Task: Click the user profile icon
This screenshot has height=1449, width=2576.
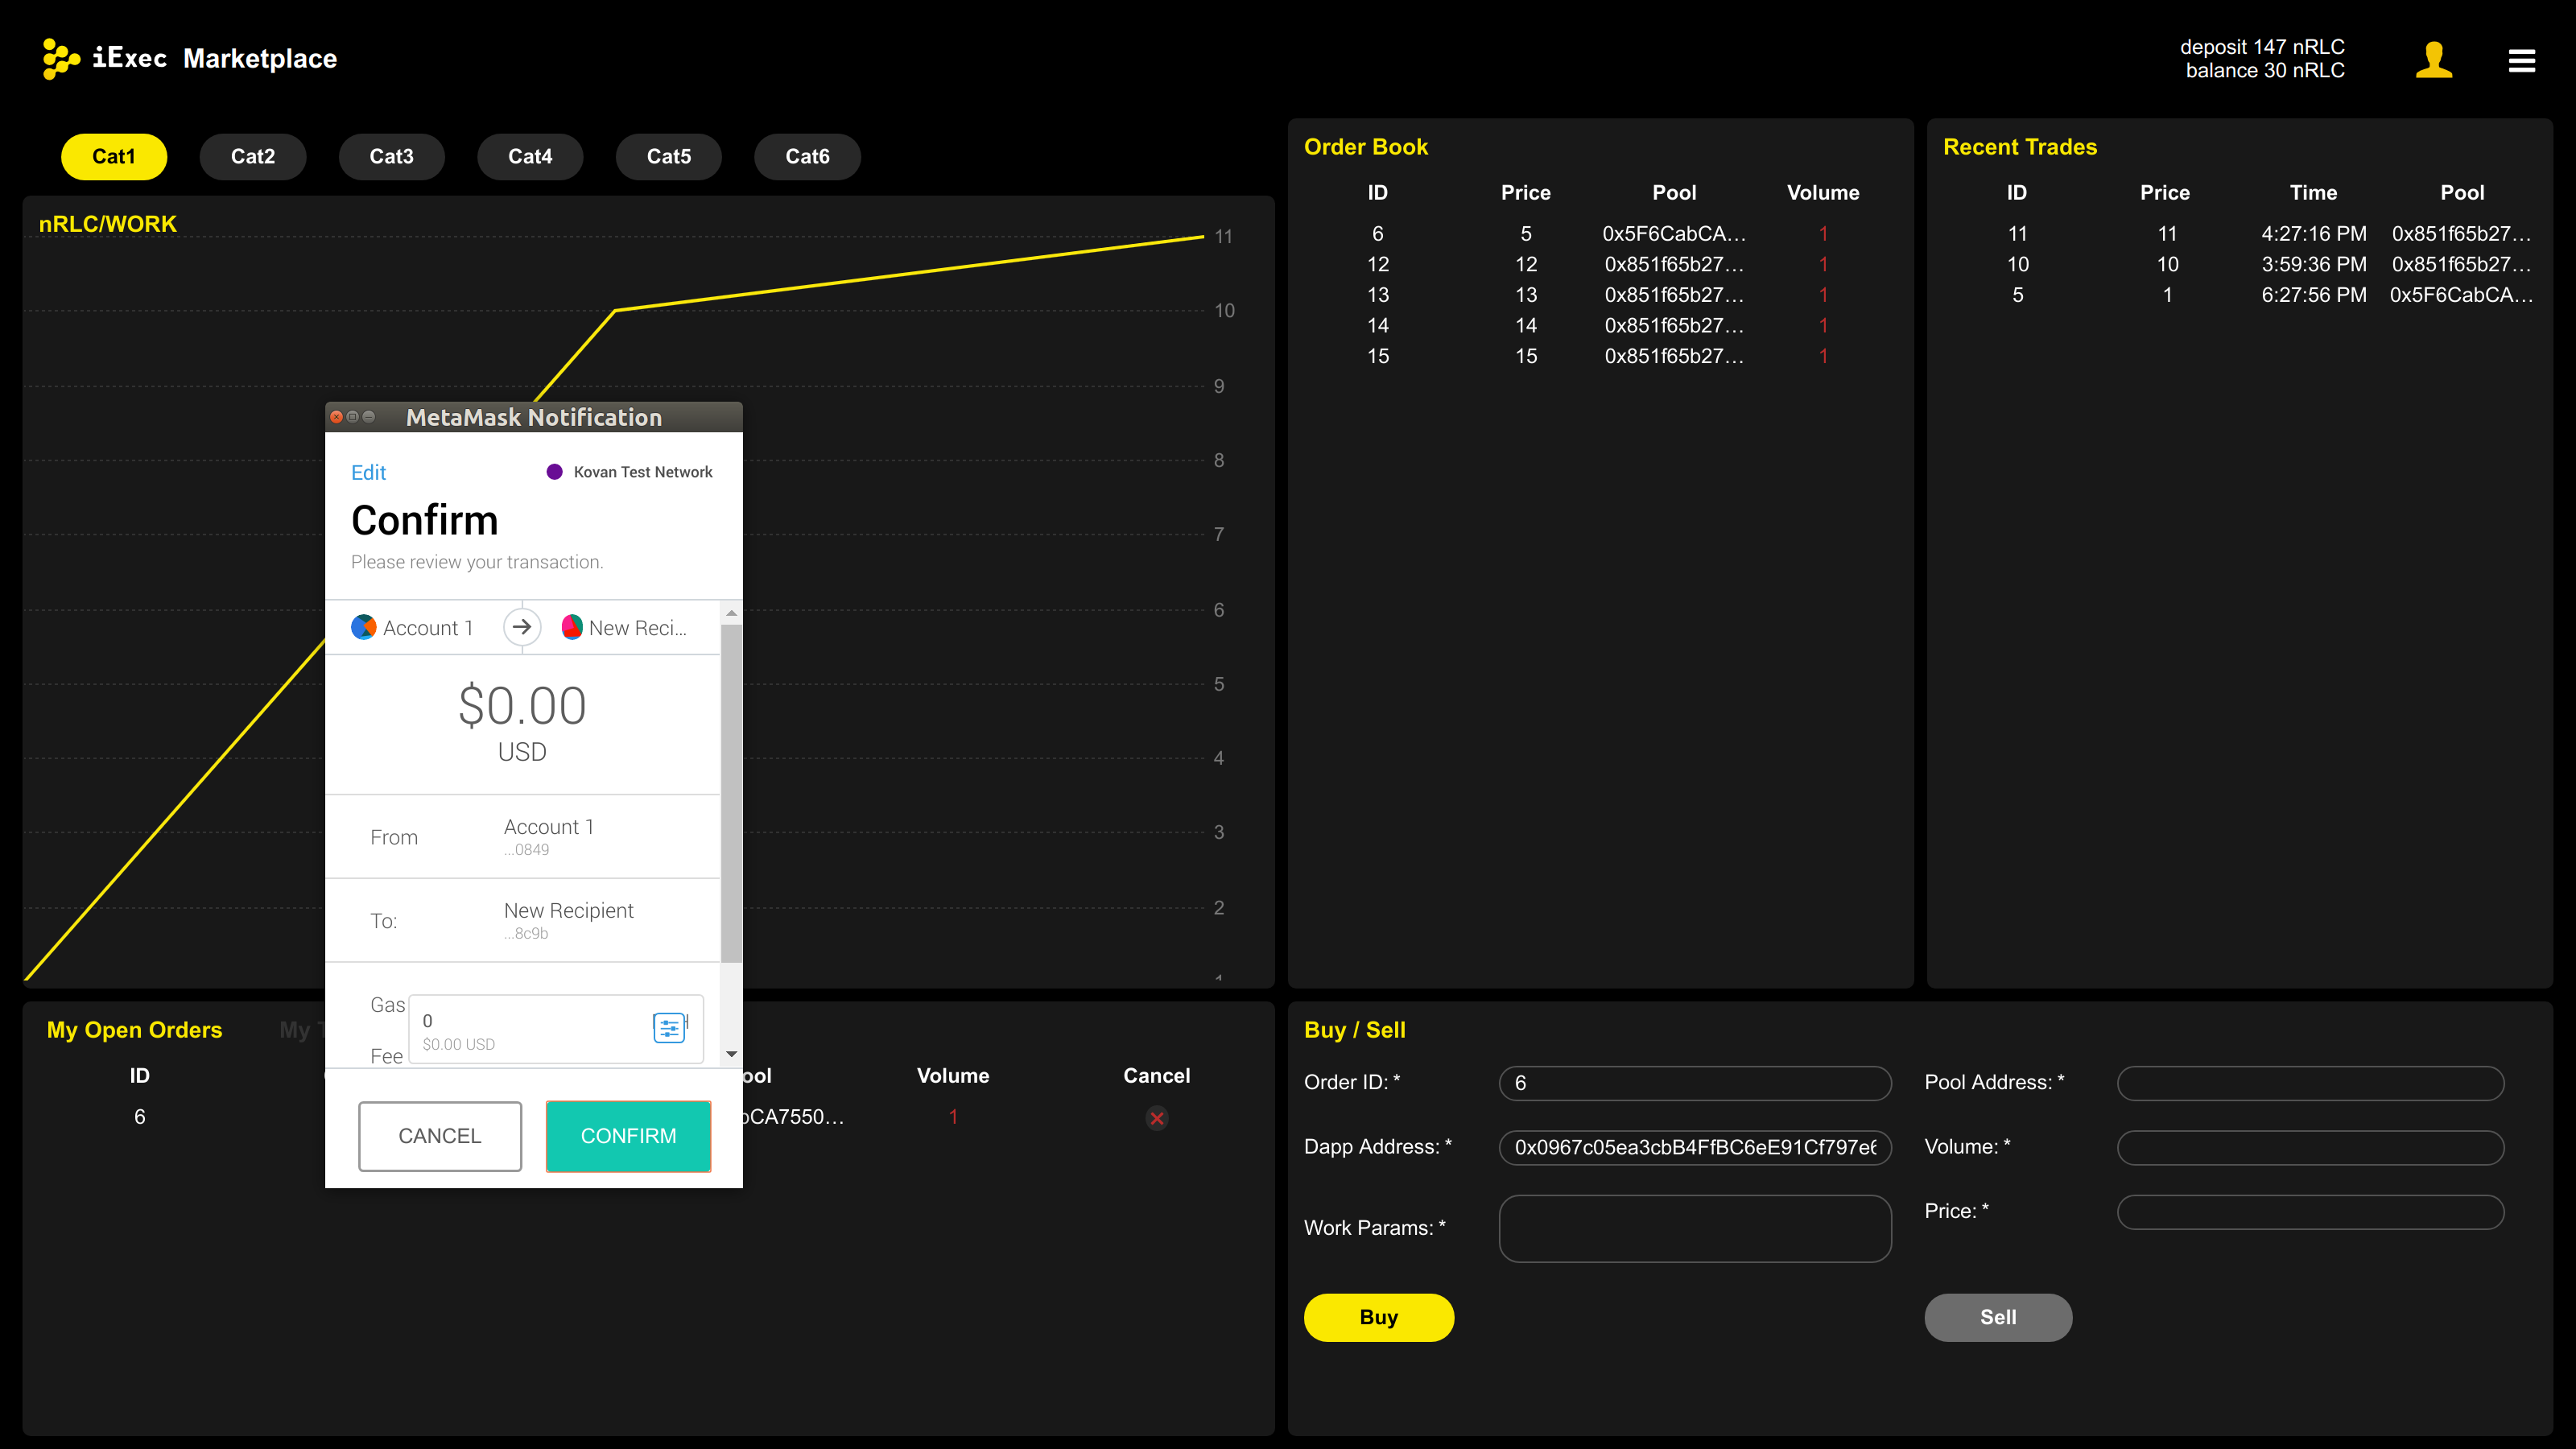Action: point(2433,60)
